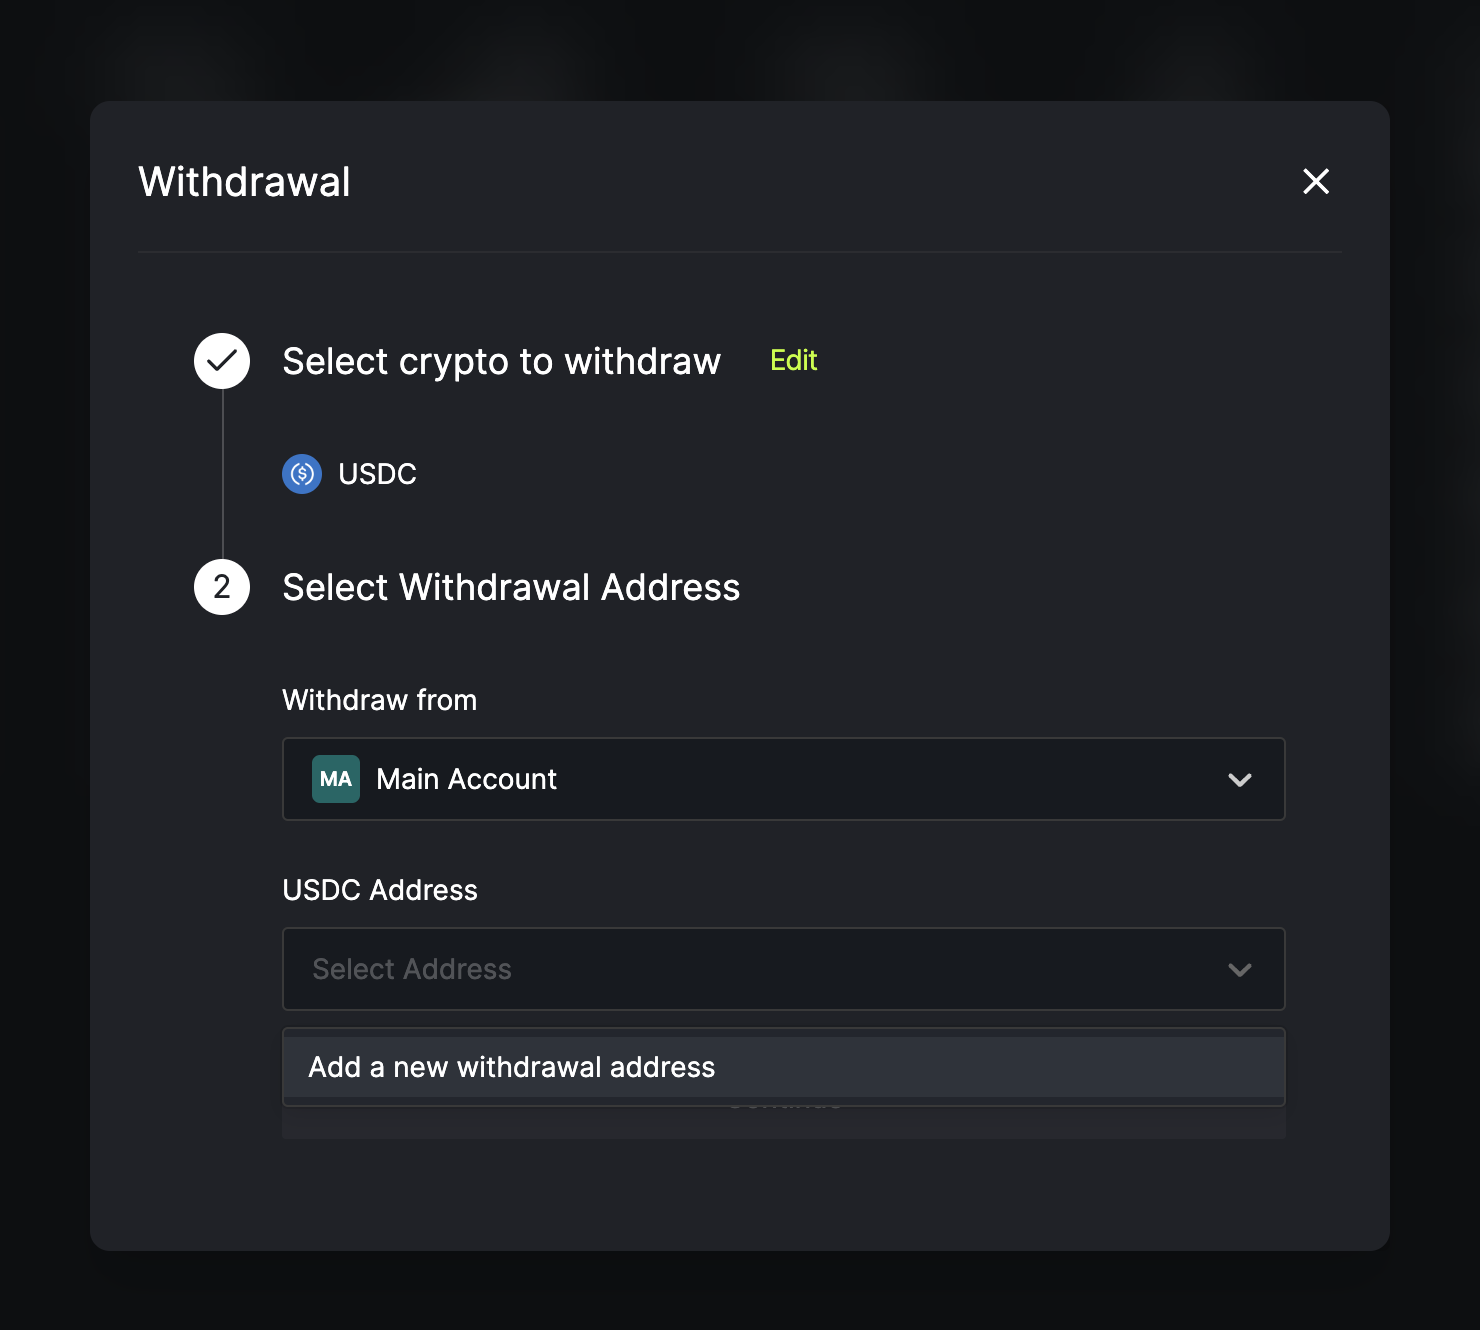Click the Select Address placeholder text
1480x1330 pixels.
(412, 969)
